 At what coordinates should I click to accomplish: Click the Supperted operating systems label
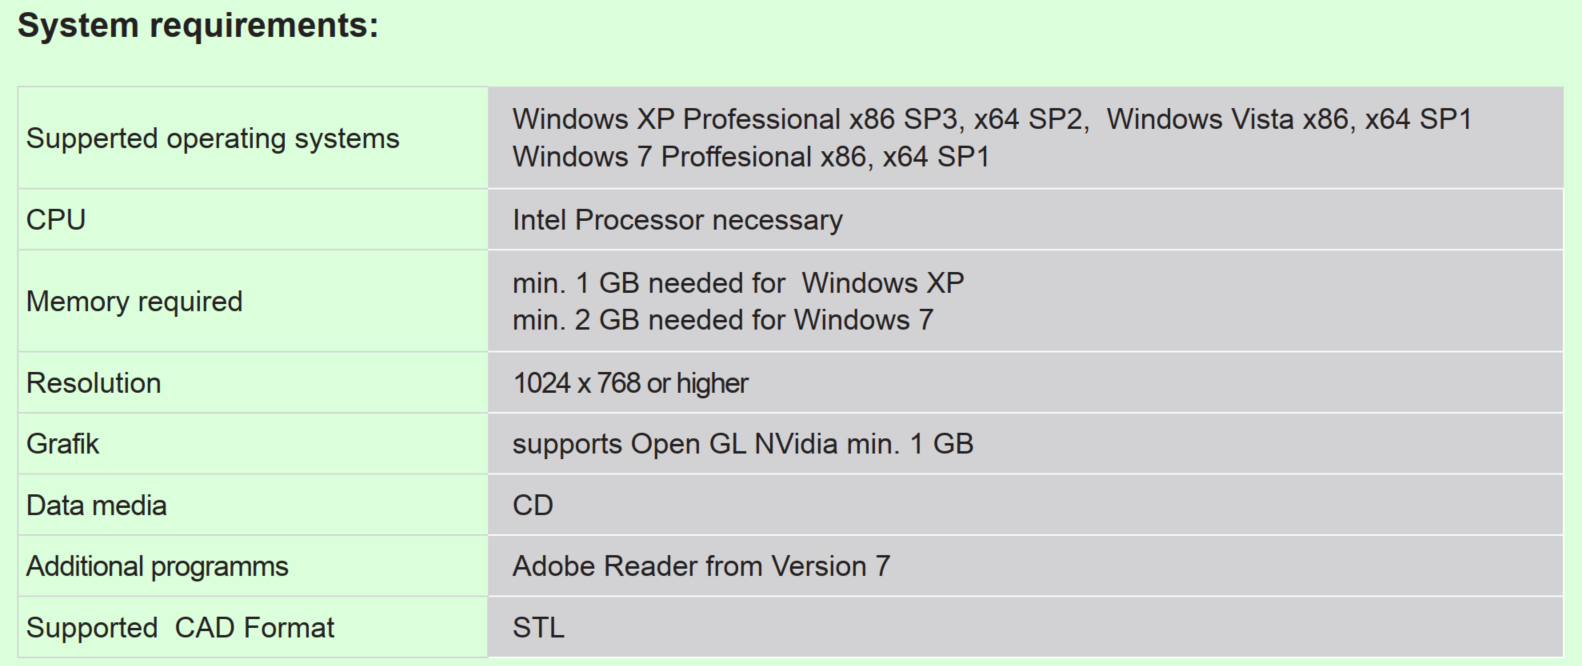212,138
